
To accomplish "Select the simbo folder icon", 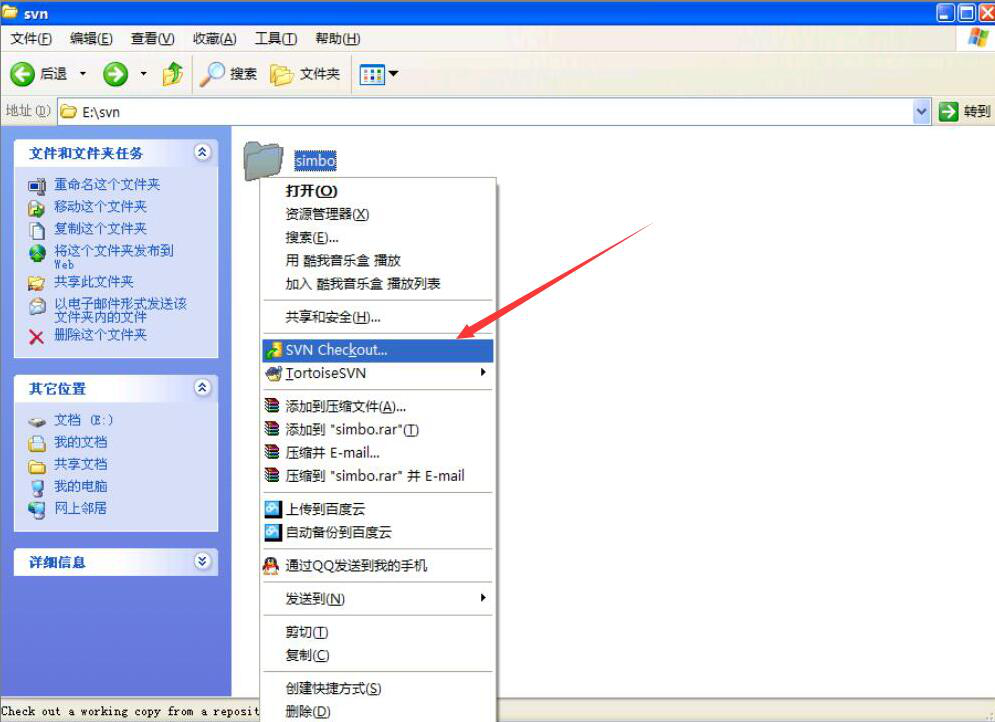I will [x=263, y=160].
